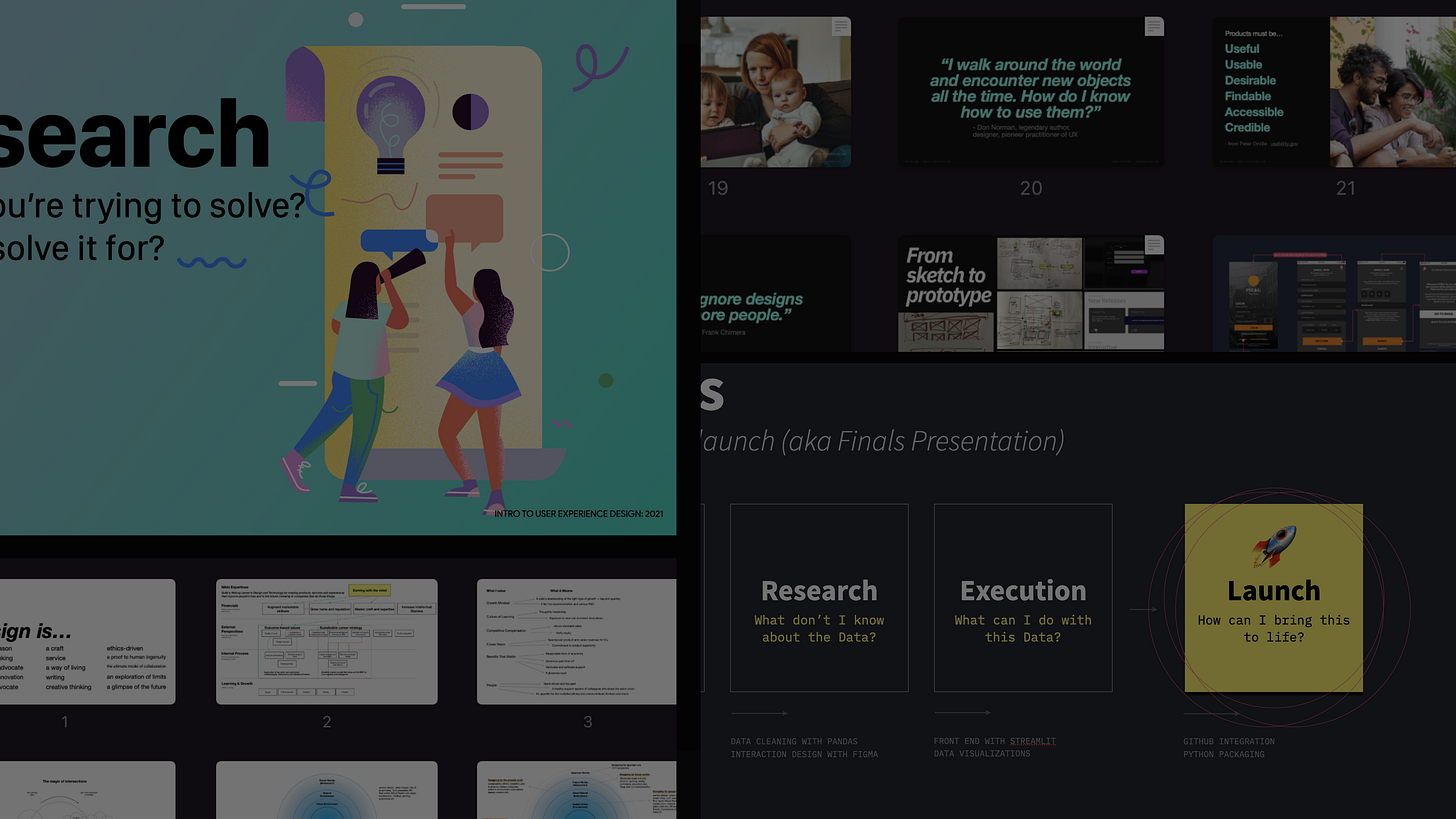Image resolution: width=1456 pixels, height=819 pixels.
Task: Open presenter notes icon on slide 20
Action: click(x=1155, y=26)
